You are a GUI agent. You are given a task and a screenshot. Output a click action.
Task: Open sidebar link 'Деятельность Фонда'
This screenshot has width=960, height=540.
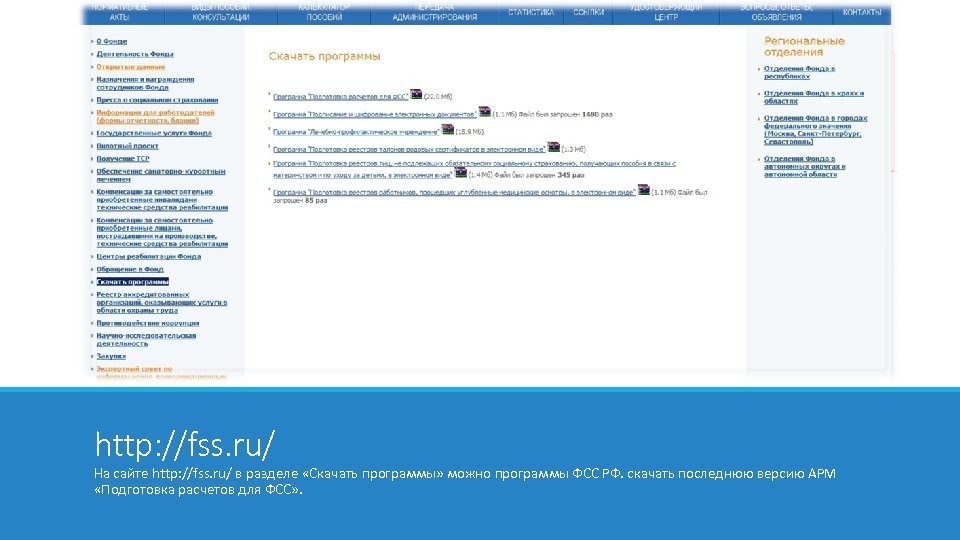coord(135,54)
